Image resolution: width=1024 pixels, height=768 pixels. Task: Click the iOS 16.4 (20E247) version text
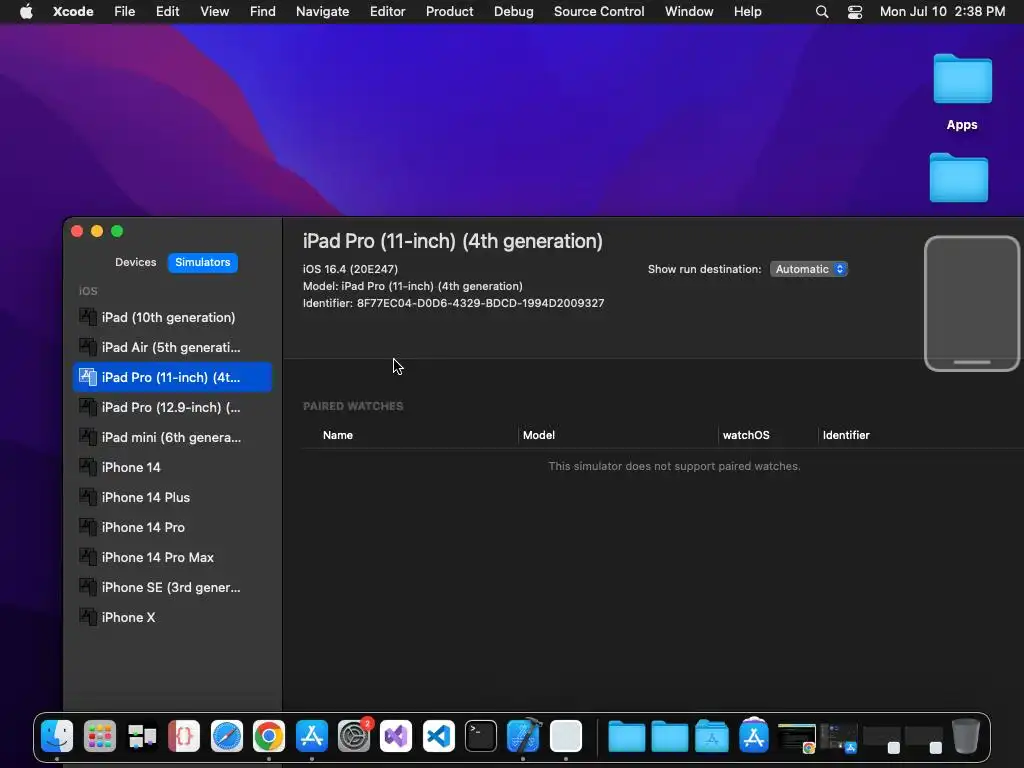point(350,269)
